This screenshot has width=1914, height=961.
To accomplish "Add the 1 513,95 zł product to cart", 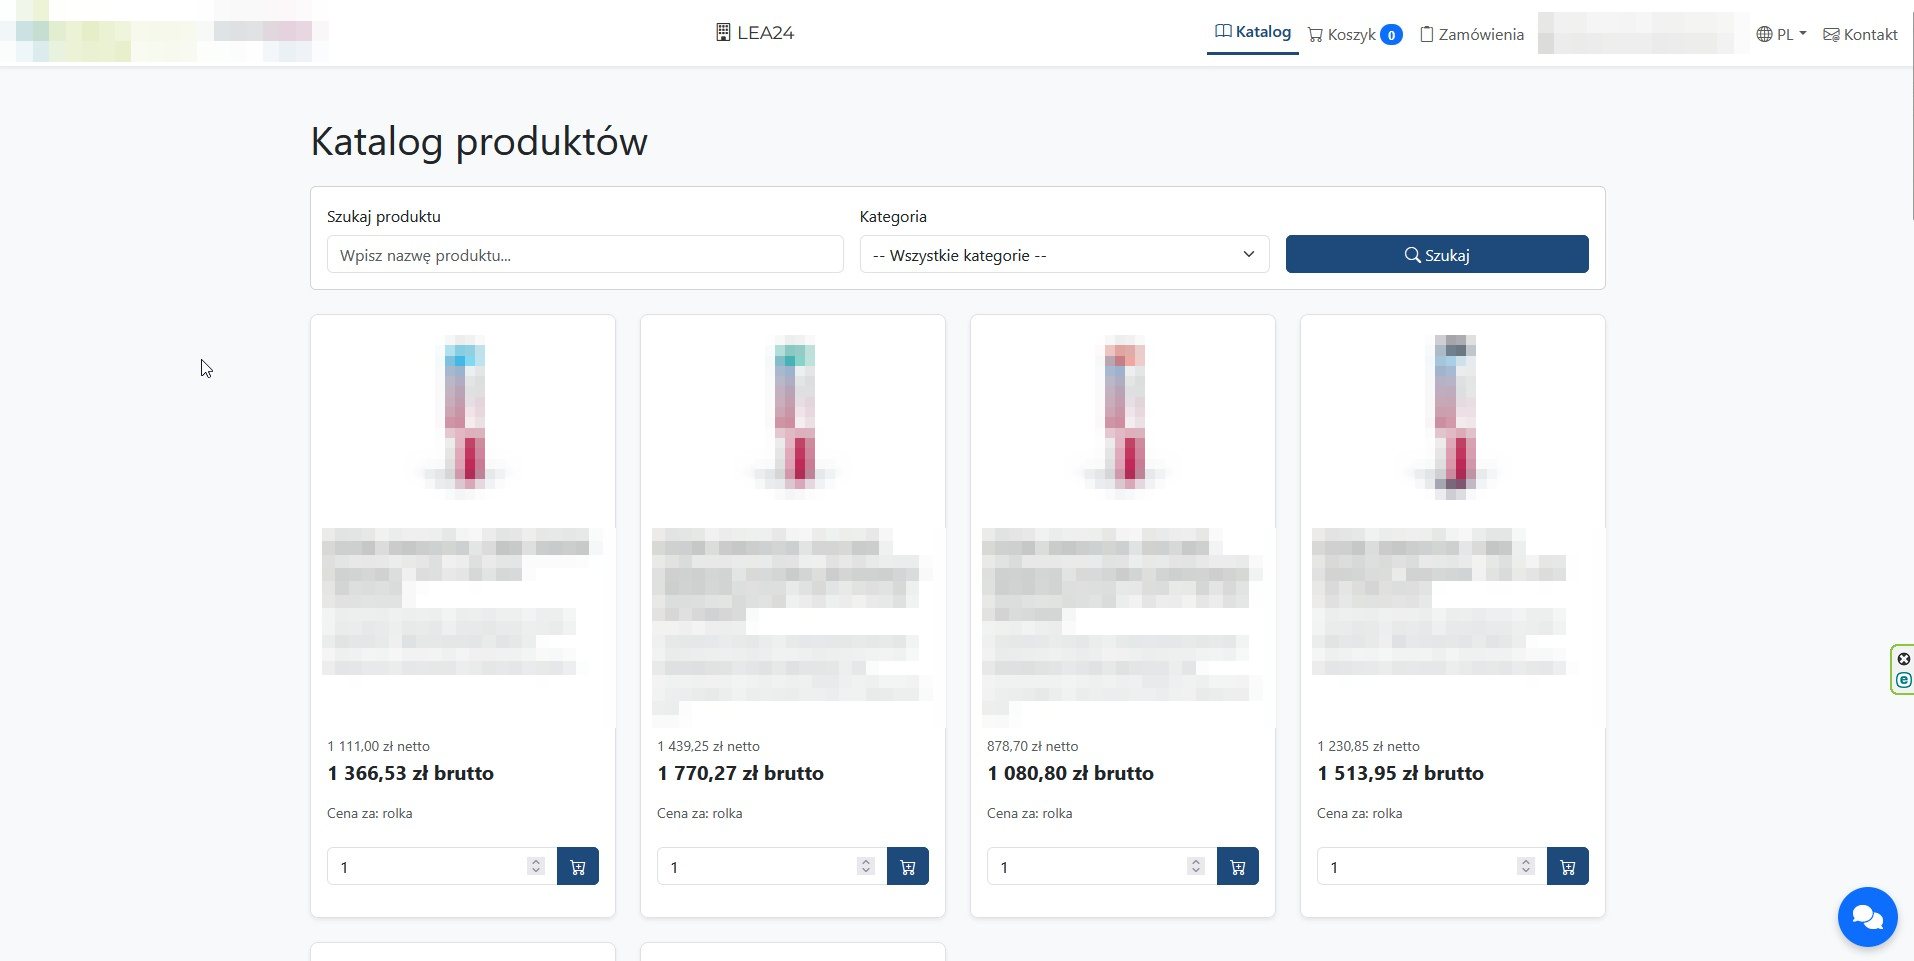I will tap(1568, 866).
